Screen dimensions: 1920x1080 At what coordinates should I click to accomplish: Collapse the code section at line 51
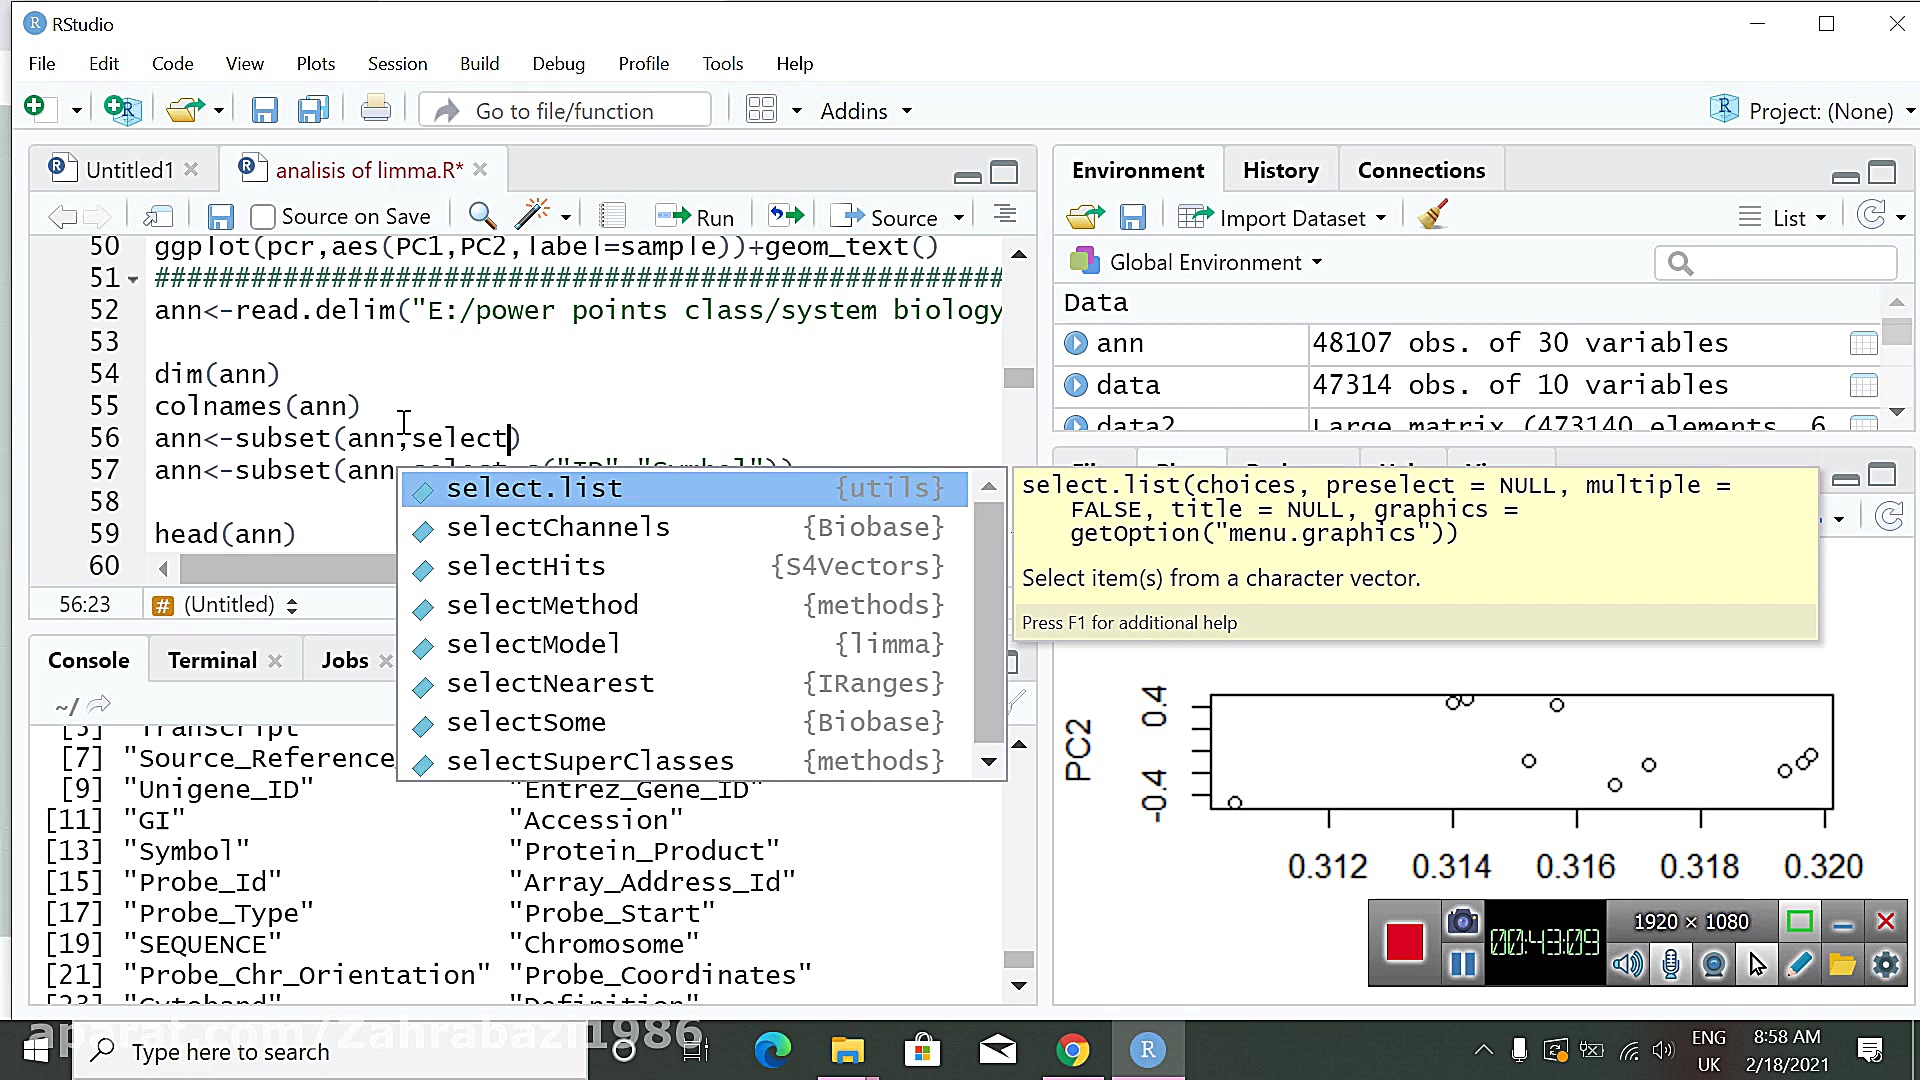(x=133, y=280)
